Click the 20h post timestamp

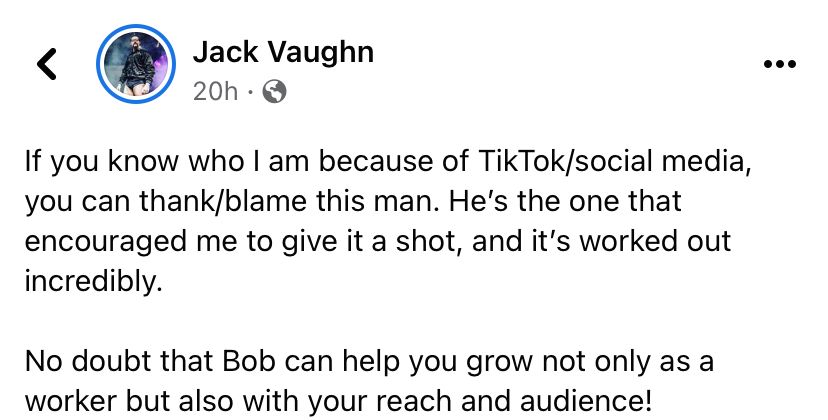tap(215, 91)
